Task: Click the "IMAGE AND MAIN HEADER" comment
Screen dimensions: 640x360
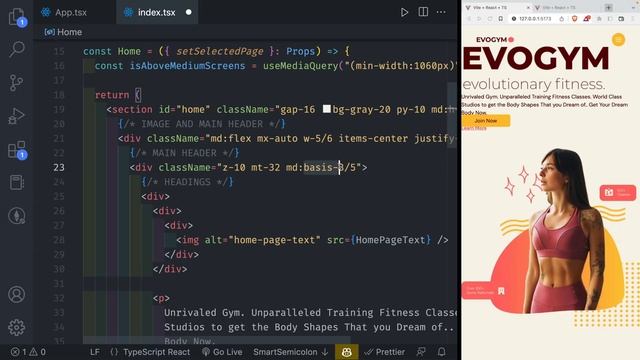Action: pyautogui.click(x=202, y=124)
